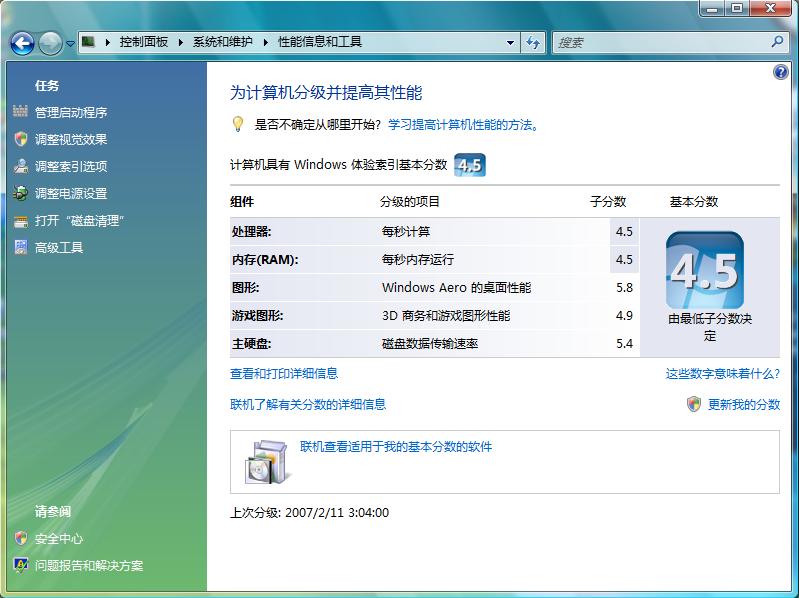Select 控制面板 breadcrumb in address bar

pyautogui.click(x=144, y=42)
